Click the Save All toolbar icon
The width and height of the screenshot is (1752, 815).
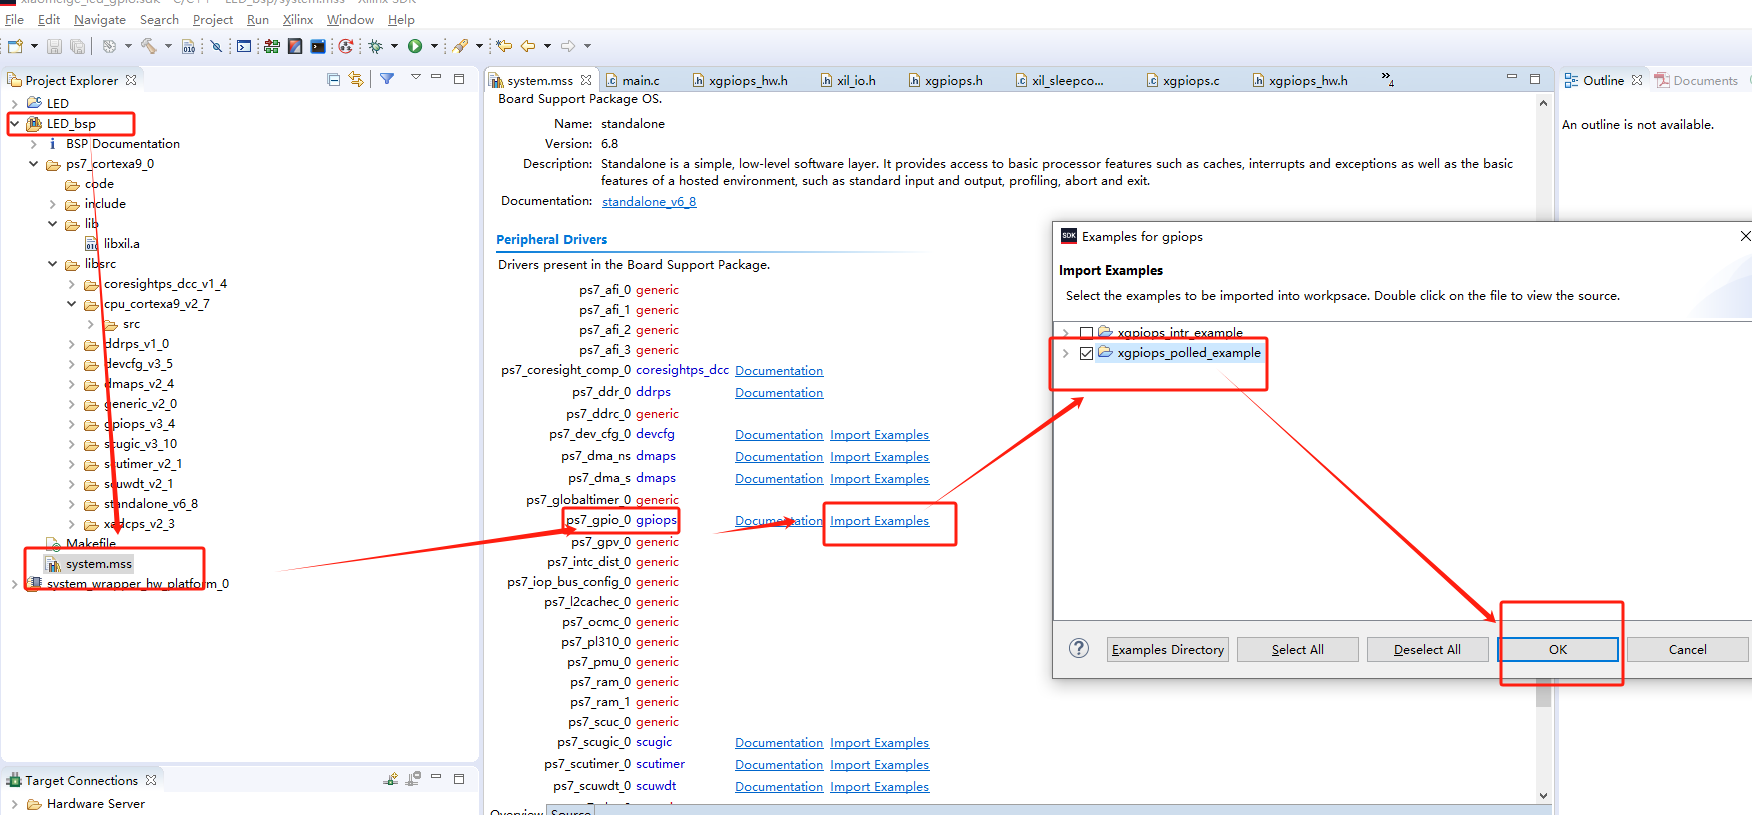77,46
